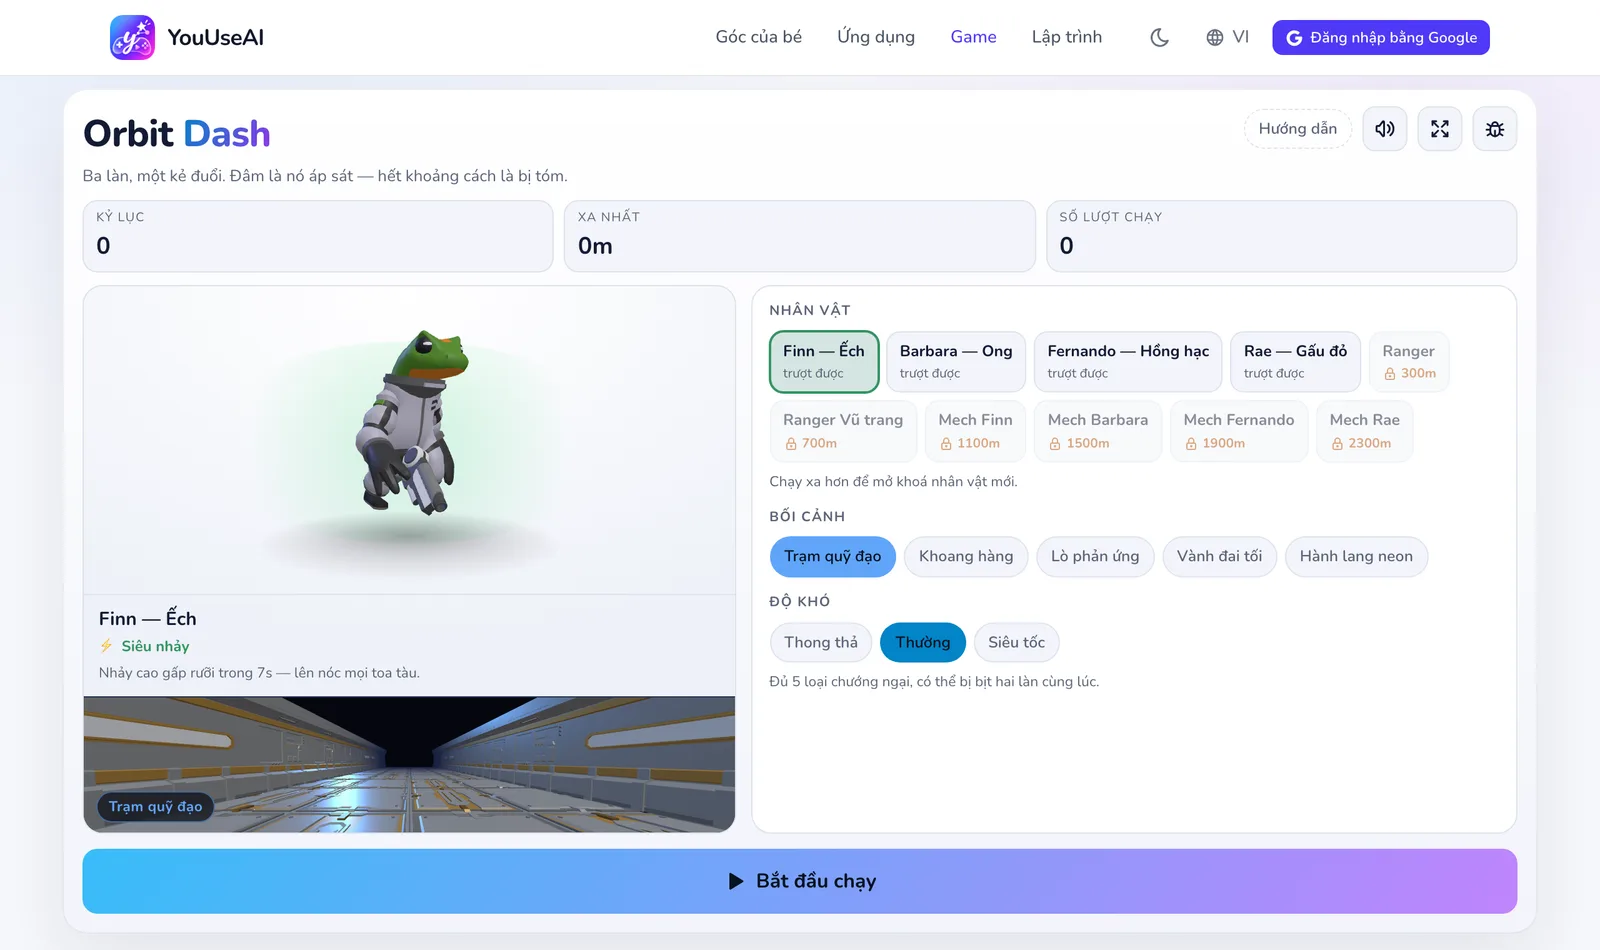The image size is (1600, 950).
Task: Select Trạm quỹ đạo scene
Action: coord(833,556)
